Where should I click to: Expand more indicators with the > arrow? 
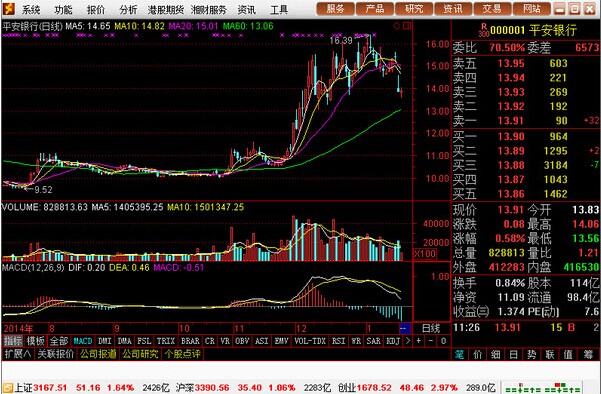[407, 341]
